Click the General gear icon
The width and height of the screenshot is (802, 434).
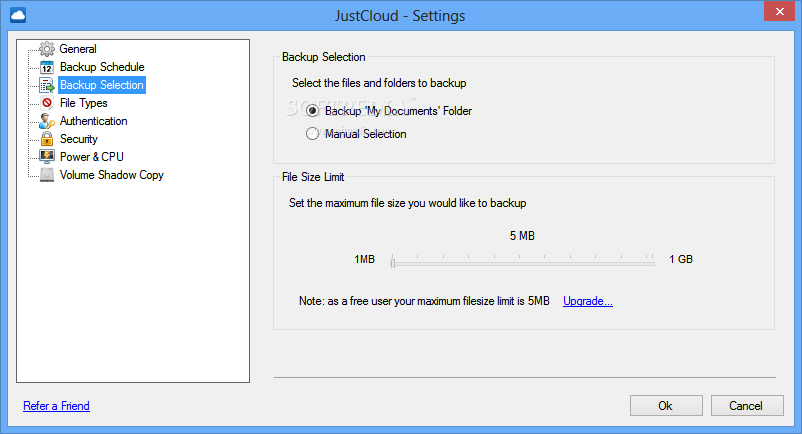pos(47,49)
